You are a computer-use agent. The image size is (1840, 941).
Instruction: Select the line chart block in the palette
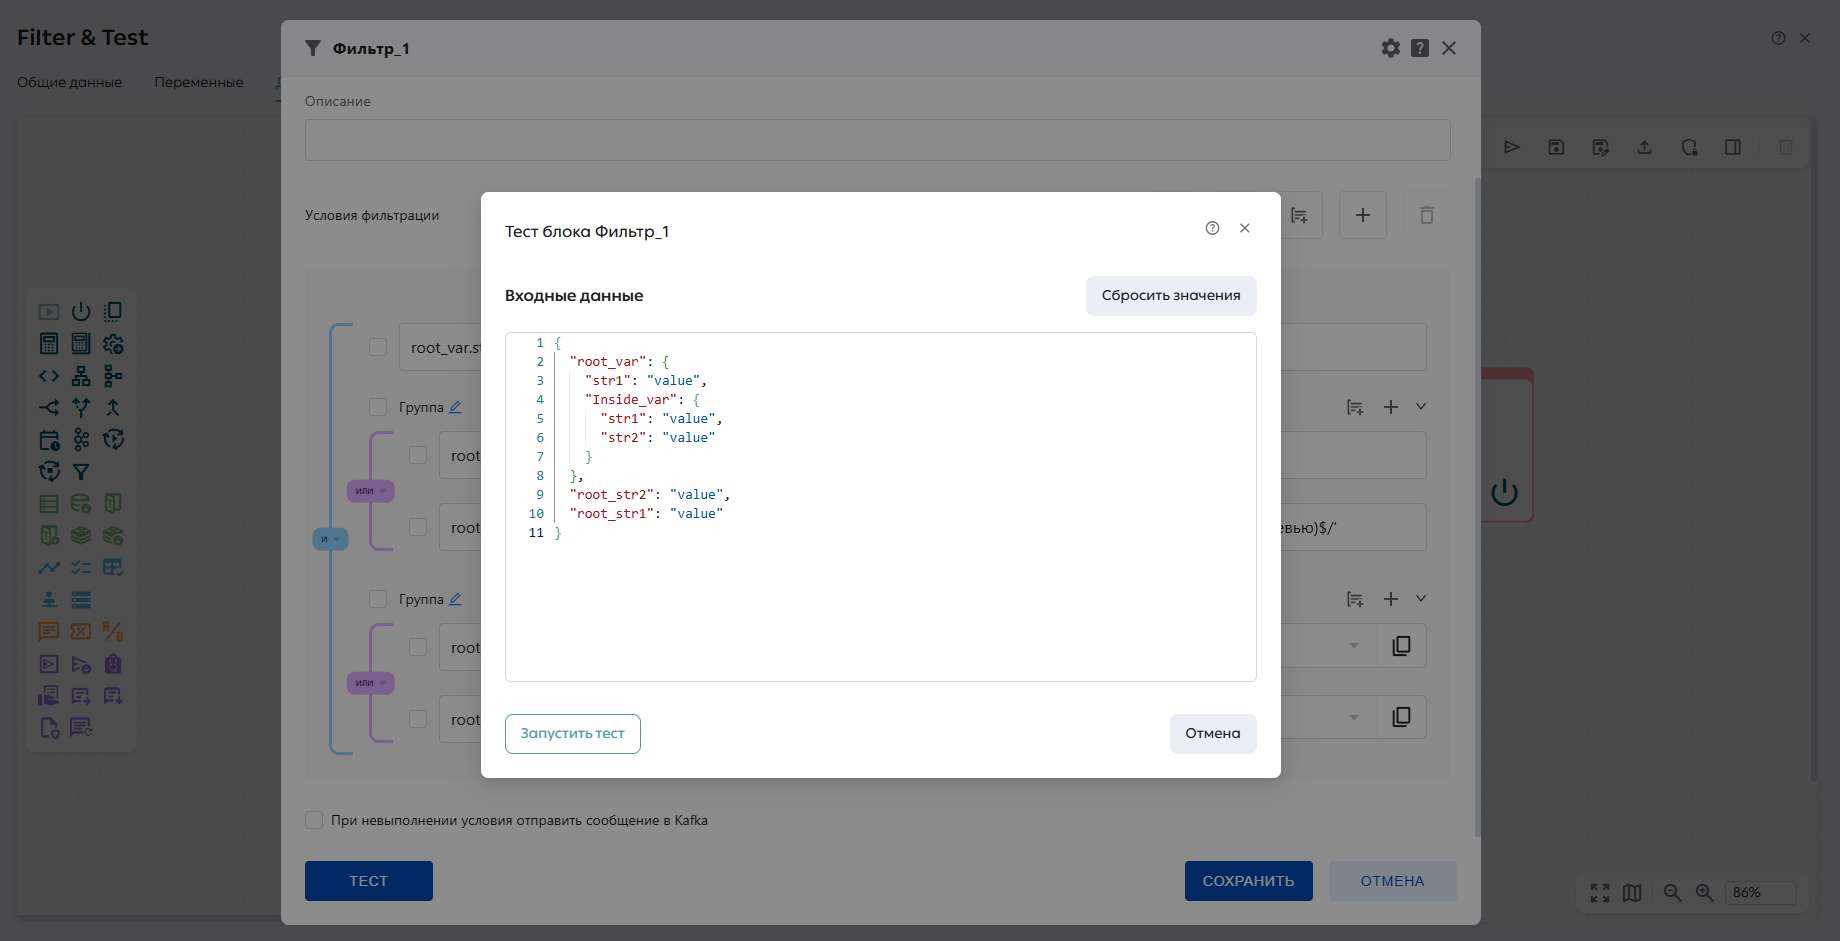coord(49,567)
